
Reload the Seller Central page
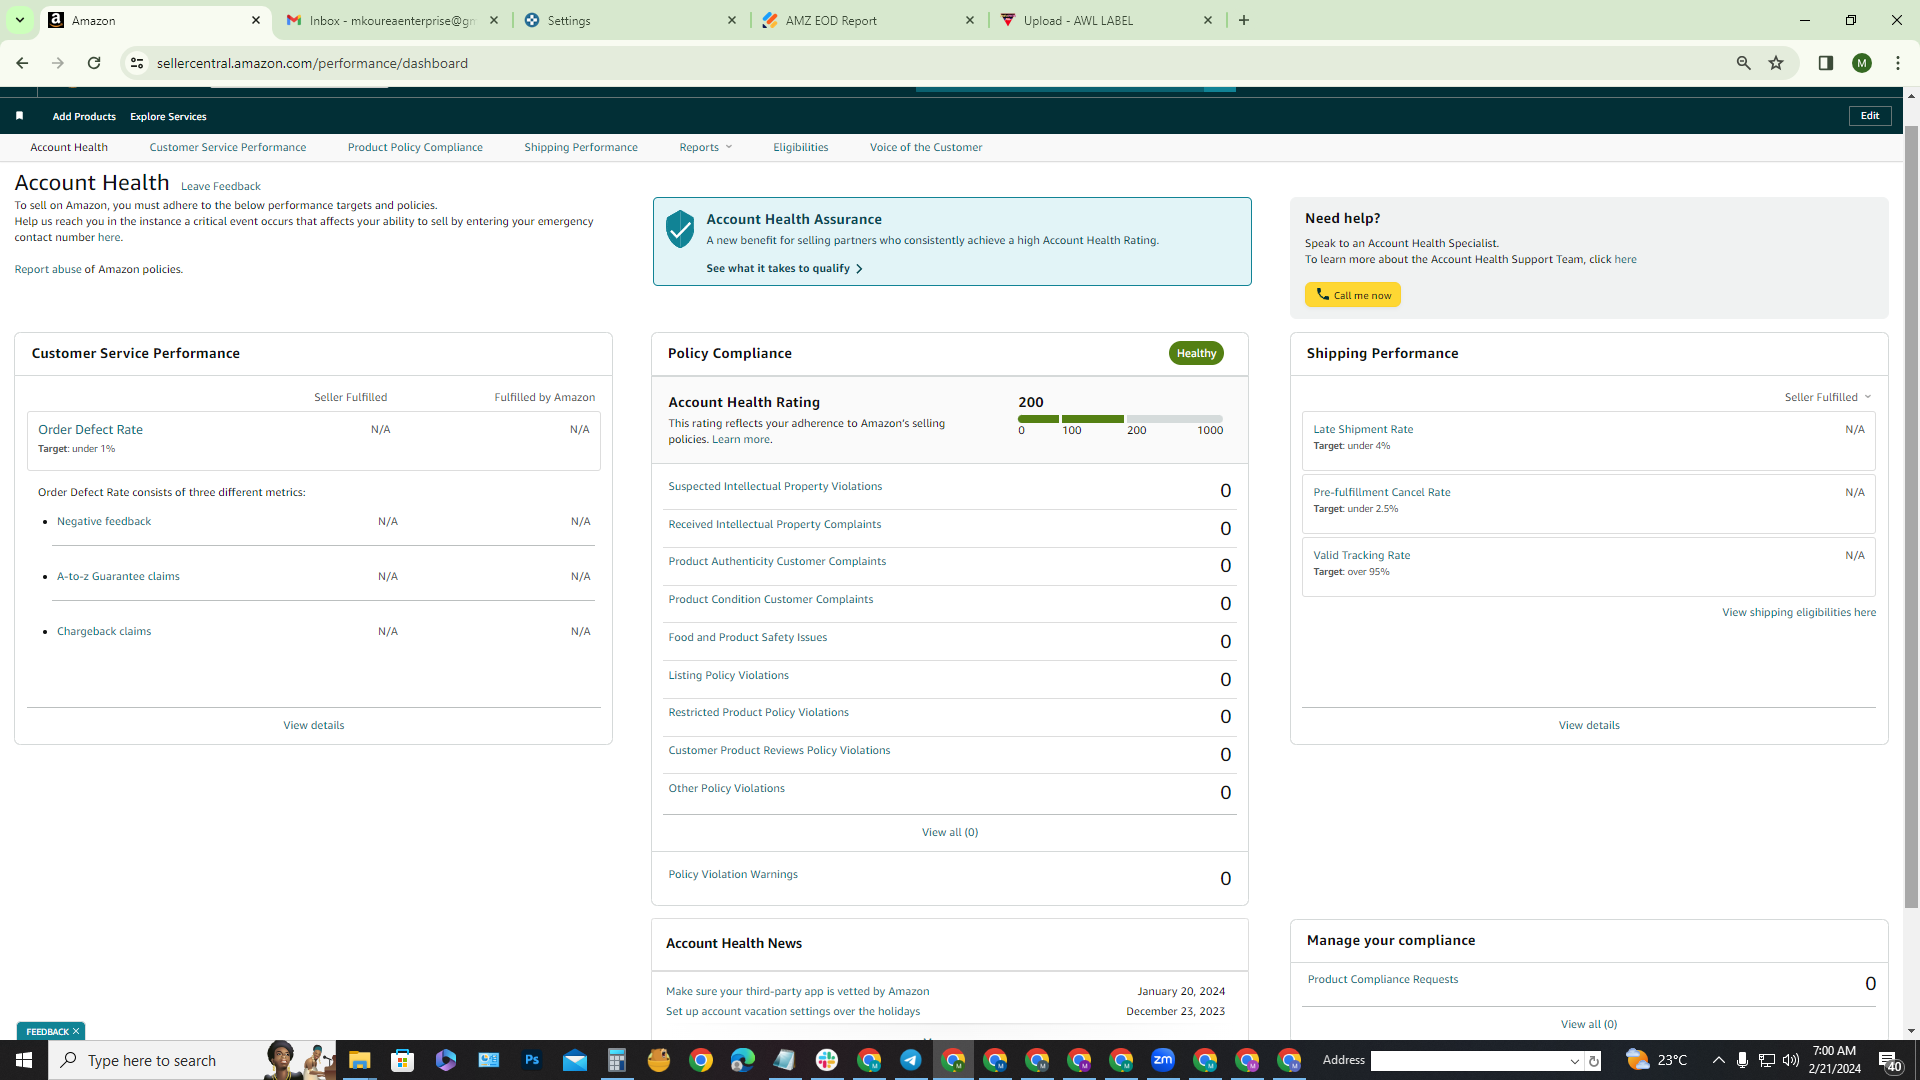tap(94, 63)
